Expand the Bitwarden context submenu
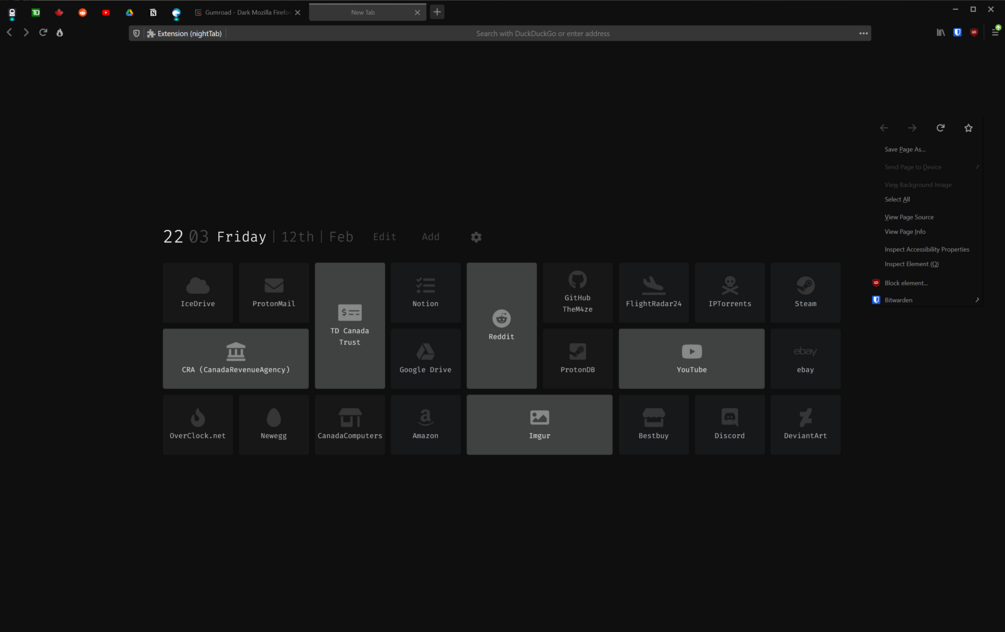Image resolution: width=1005 pixels, height=632 pixels. click(x=926, y=300)
